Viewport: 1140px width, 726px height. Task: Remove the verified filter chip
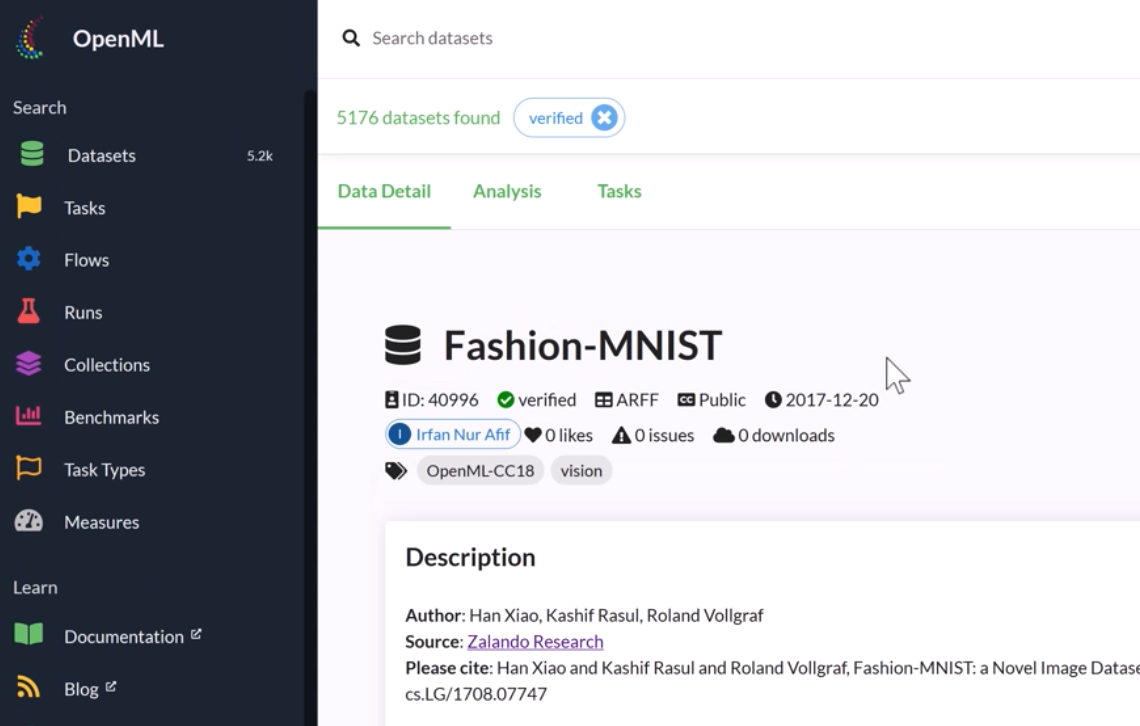604,118
